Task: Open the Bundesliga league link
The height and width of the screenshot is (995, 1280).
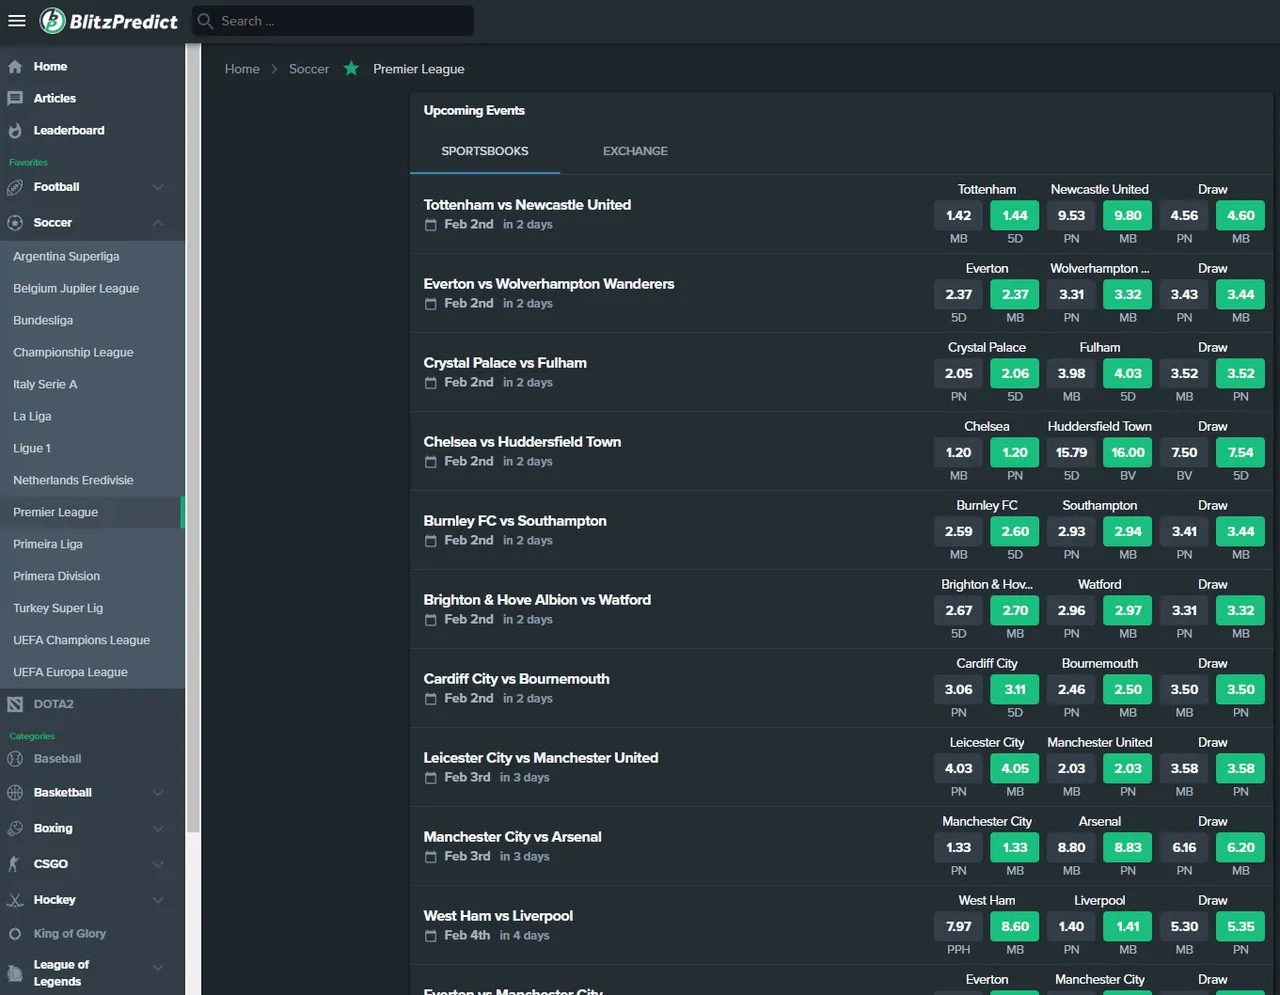Action: coord(43,321)
